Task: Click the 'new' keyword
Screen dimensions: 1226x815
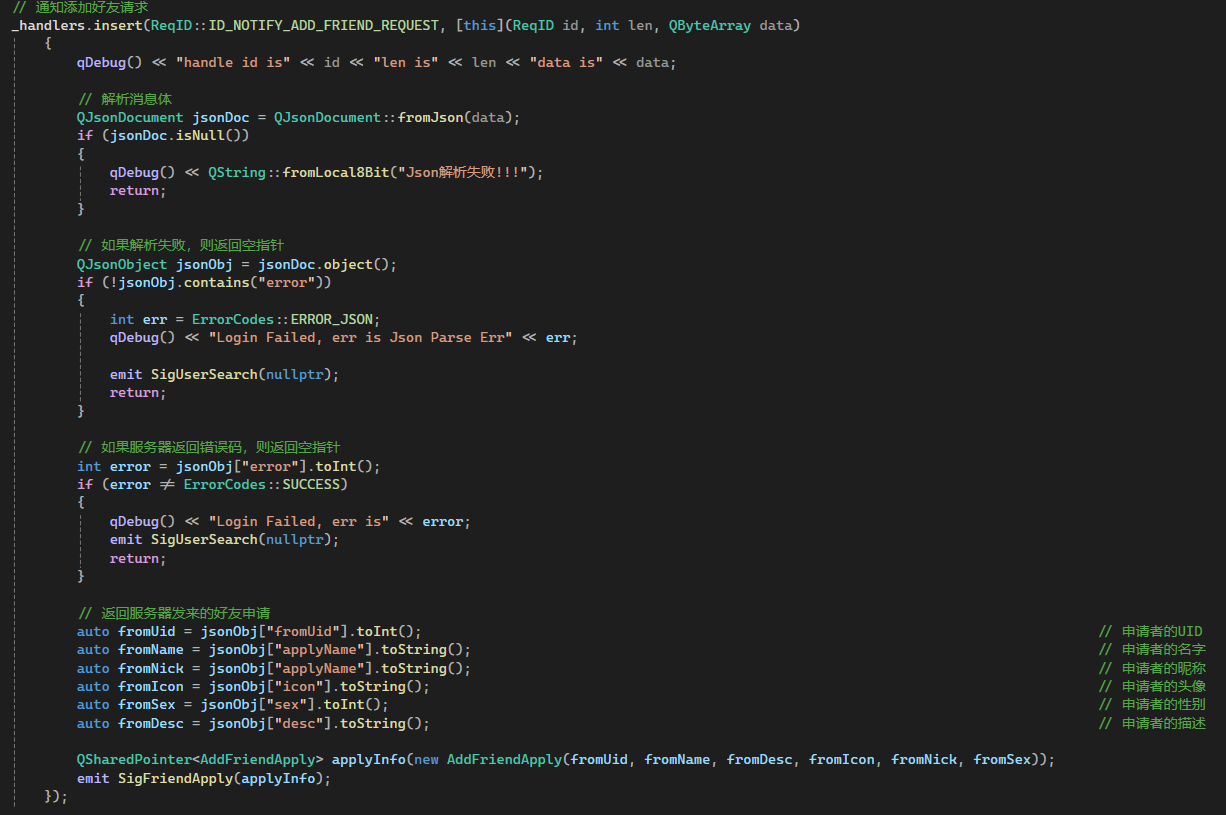Action: [x=426, y=760]
